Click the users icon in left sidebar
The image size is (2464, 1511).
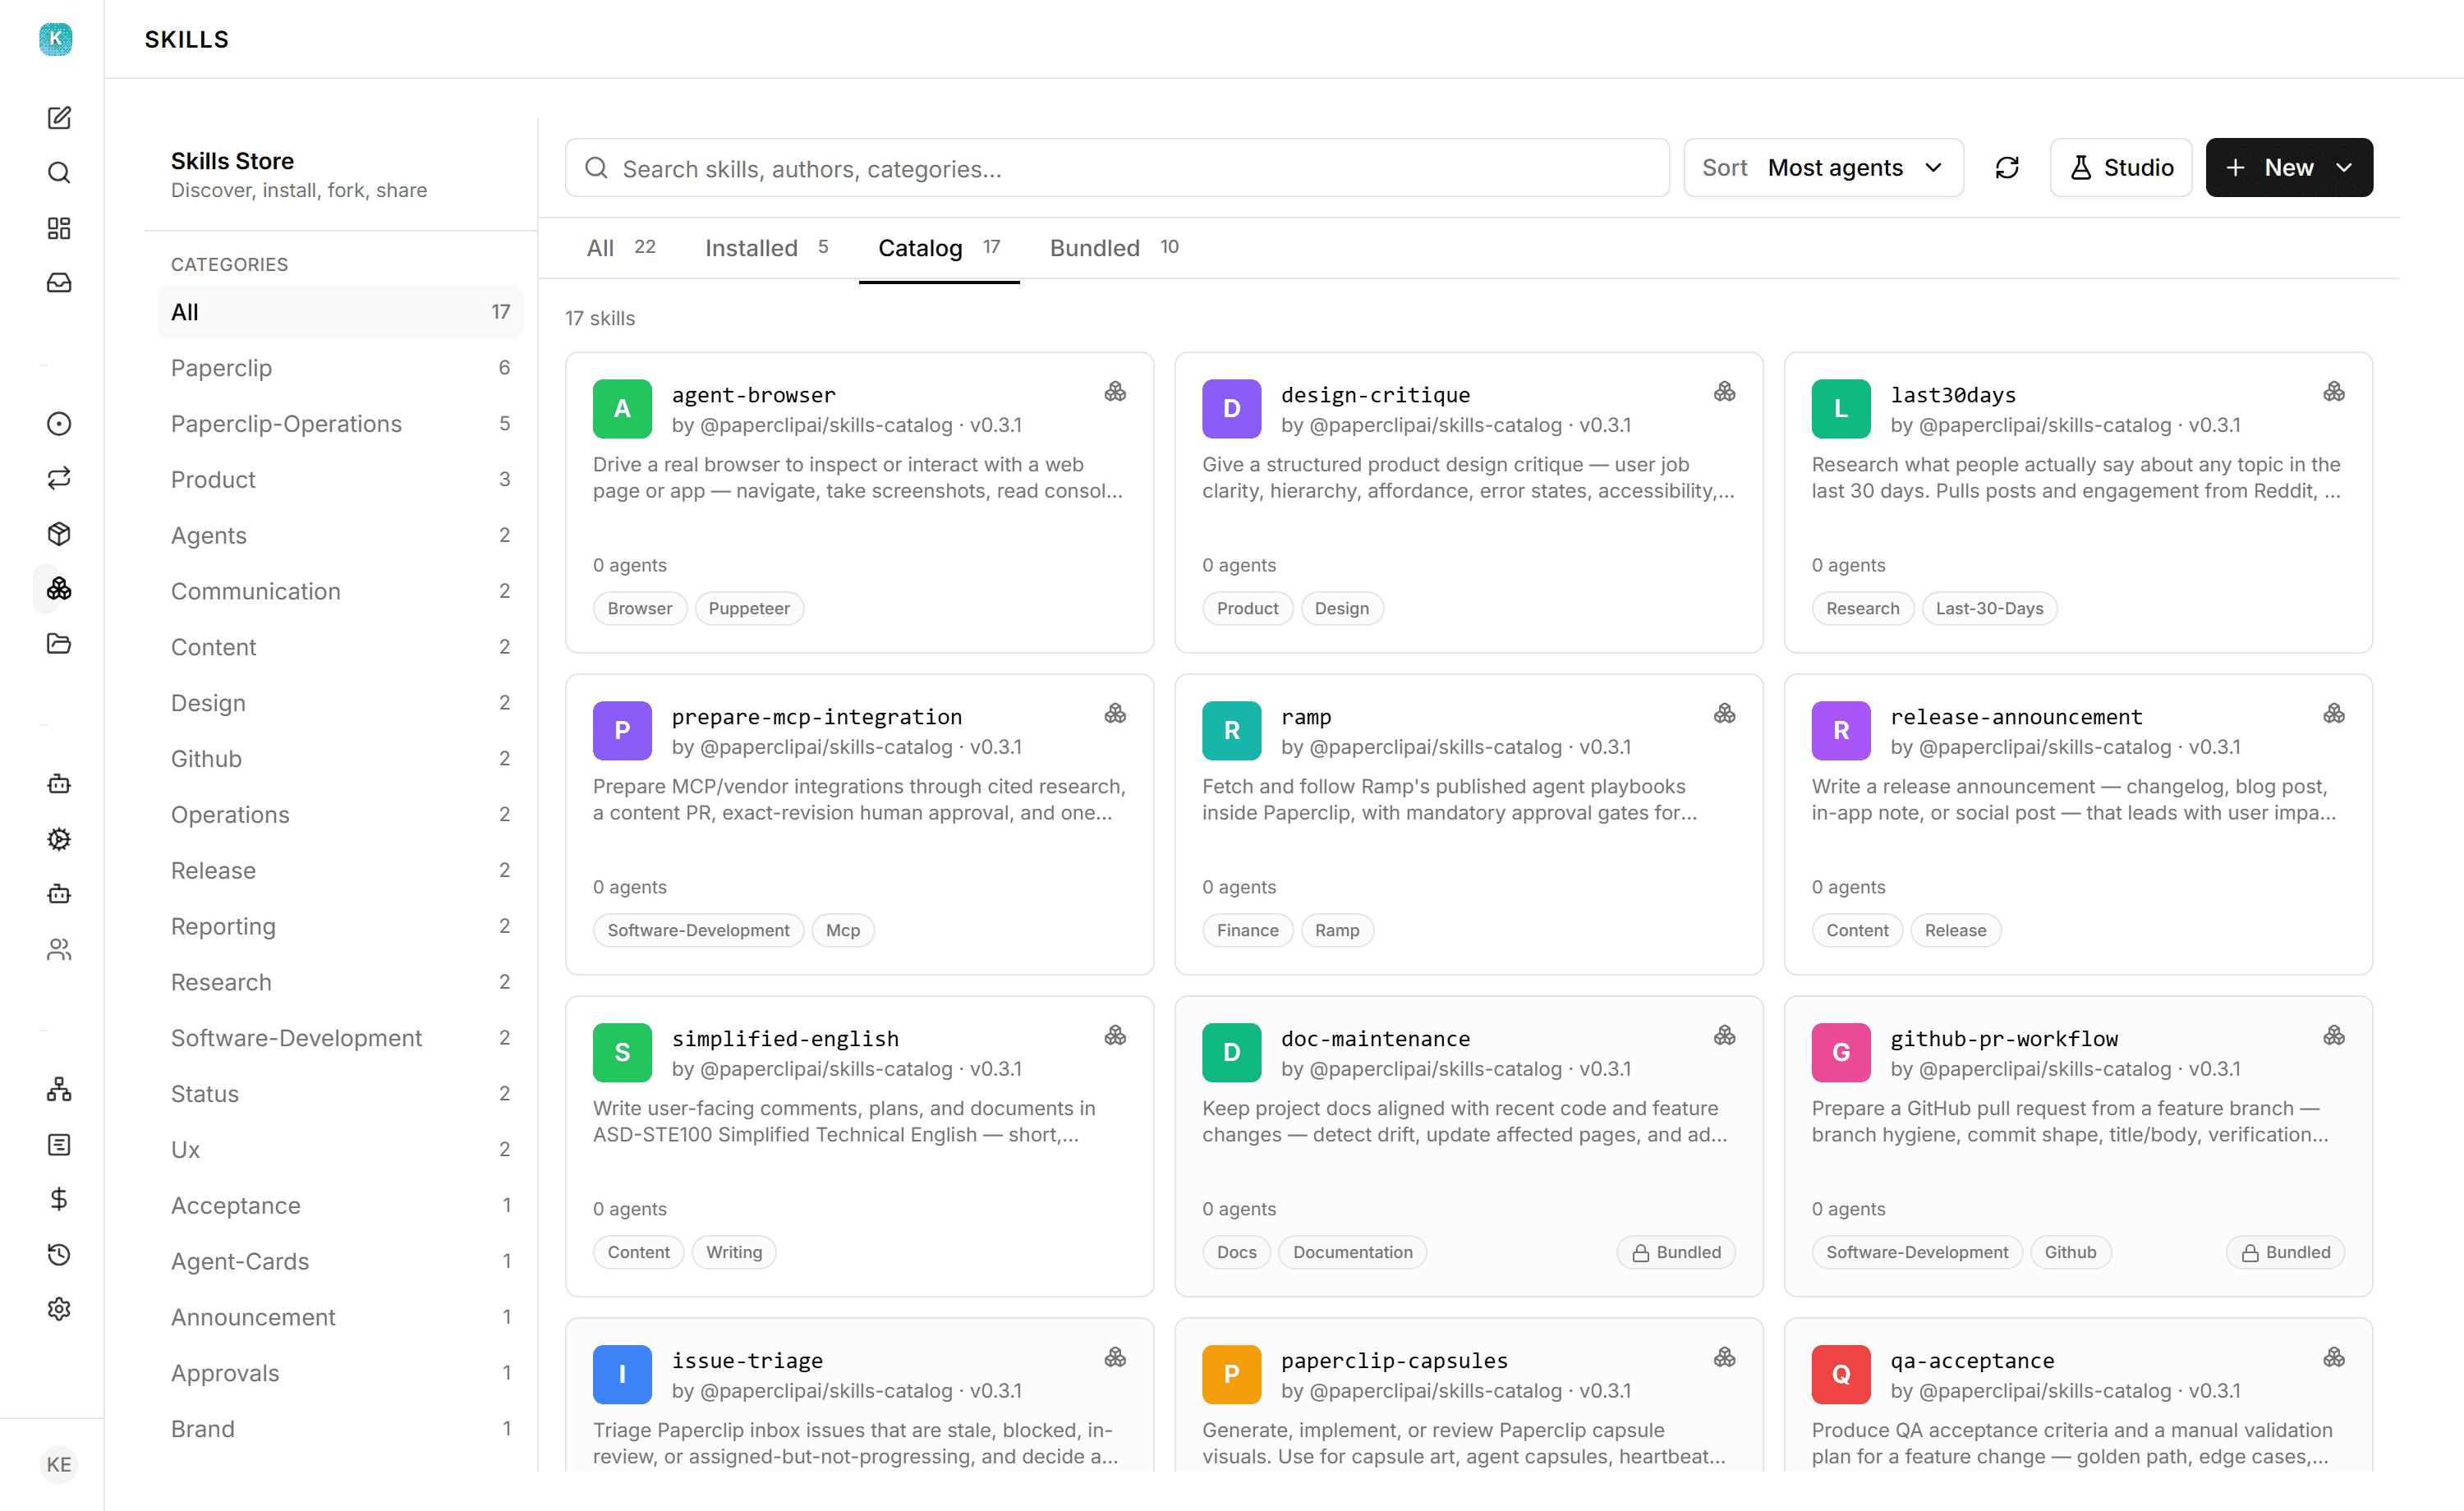tap(59, 949)
